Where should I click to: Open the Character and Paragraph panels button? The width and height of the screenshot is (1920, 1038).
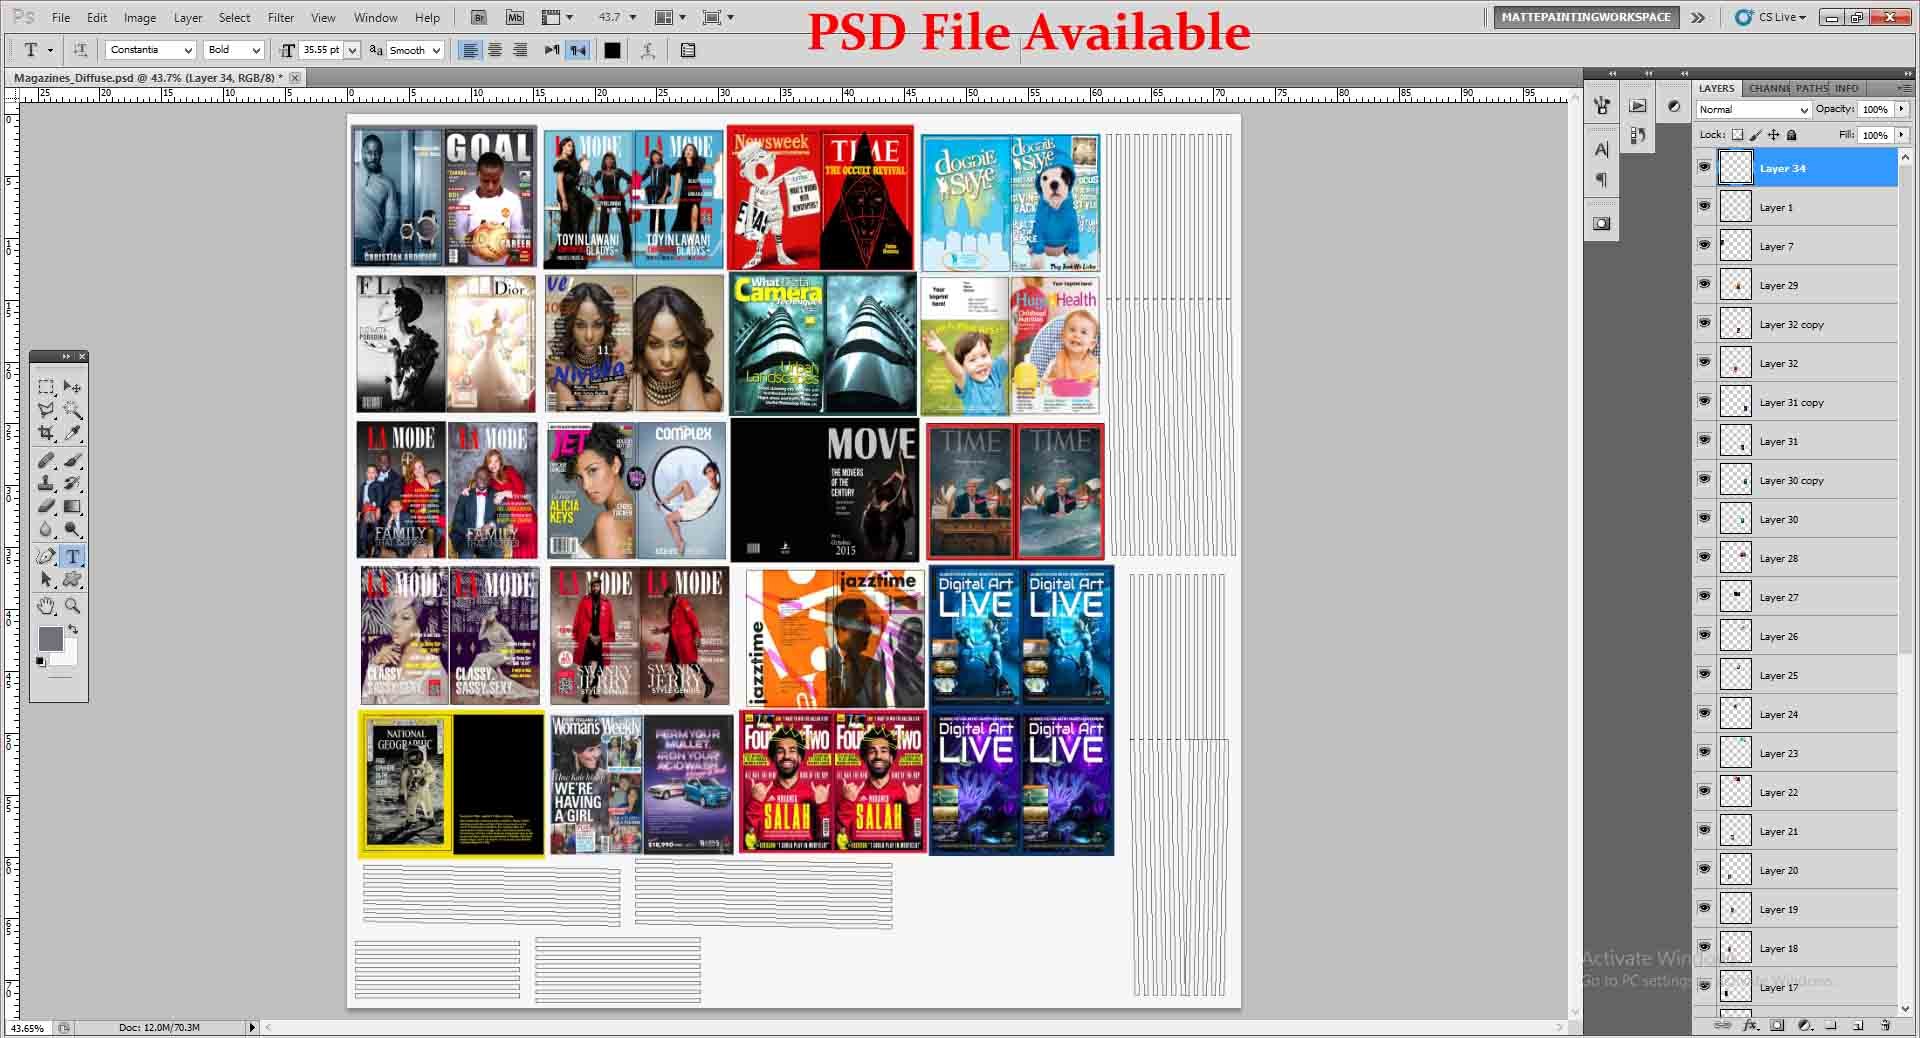pos(688,50)
